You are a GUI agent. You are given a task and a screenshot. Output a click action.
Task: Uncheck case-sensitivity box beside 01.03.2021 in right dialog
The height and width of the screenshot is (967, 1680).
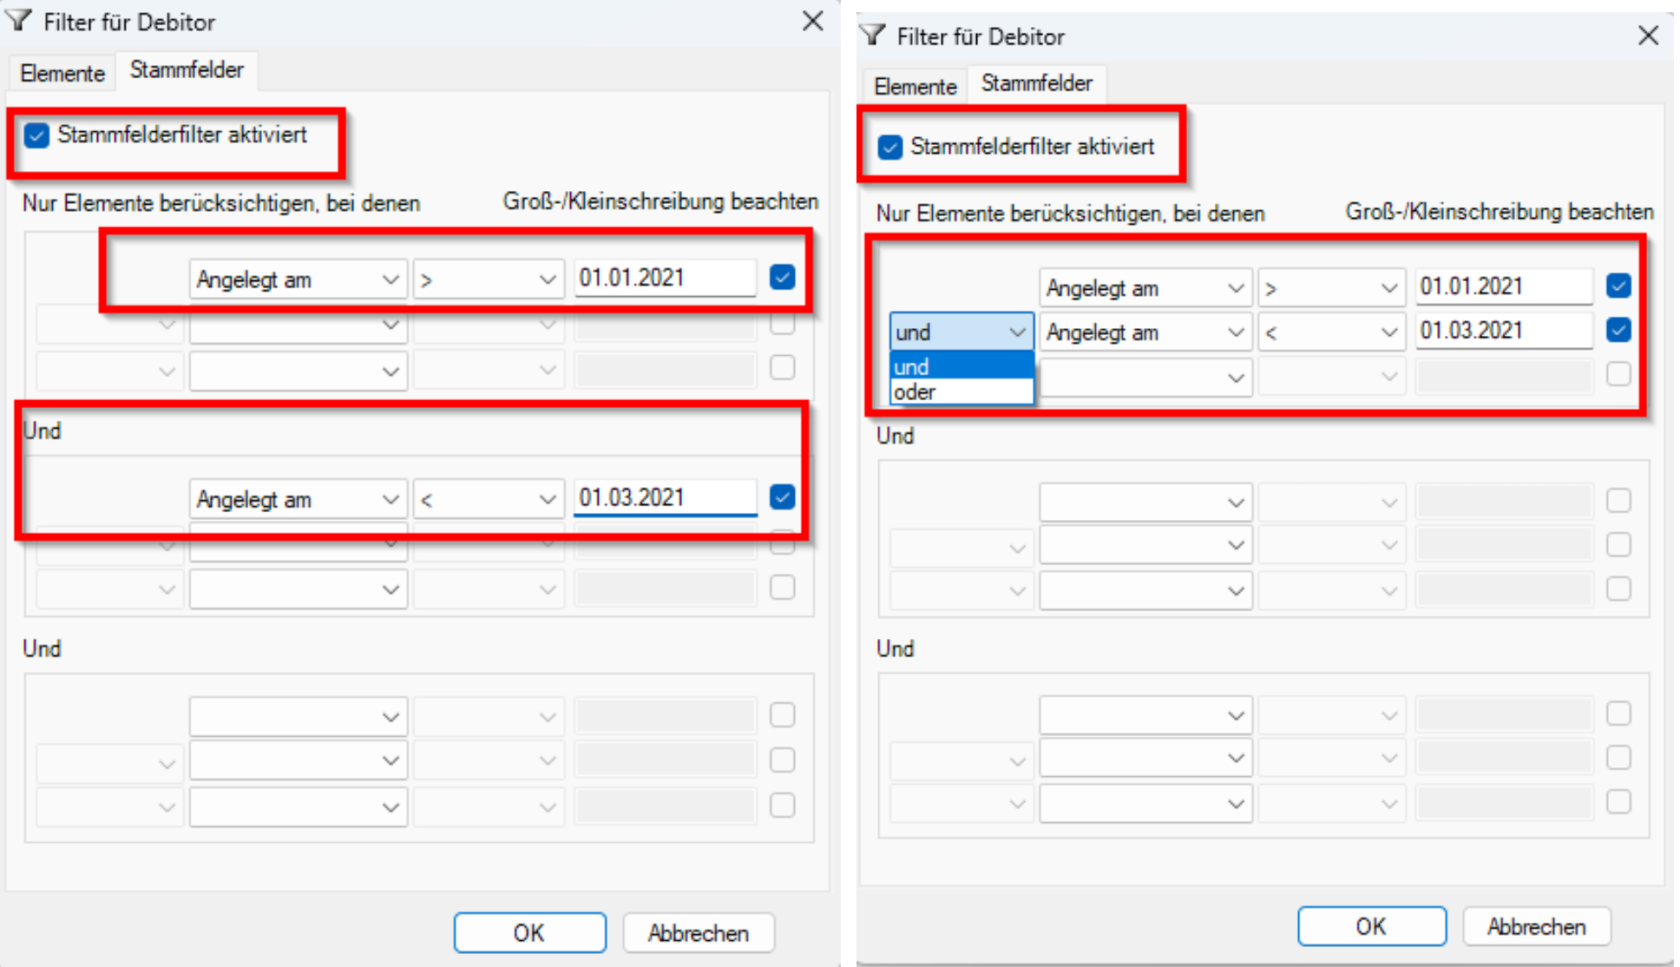coord(1618,330)
